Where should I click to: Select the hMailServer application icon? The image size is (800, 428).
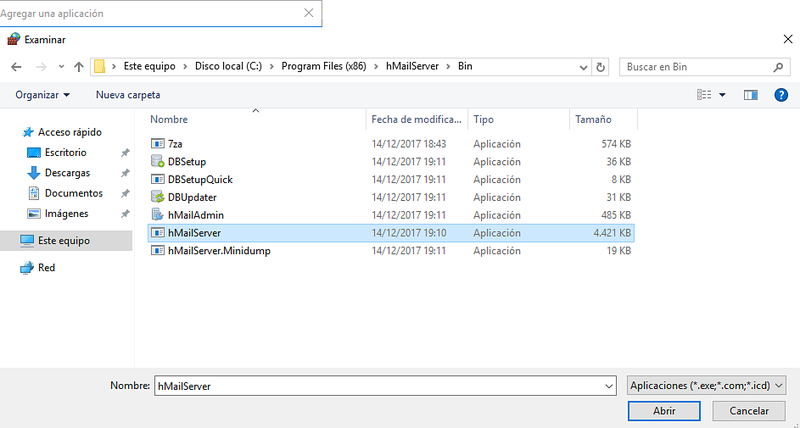[x=158, y=233]
